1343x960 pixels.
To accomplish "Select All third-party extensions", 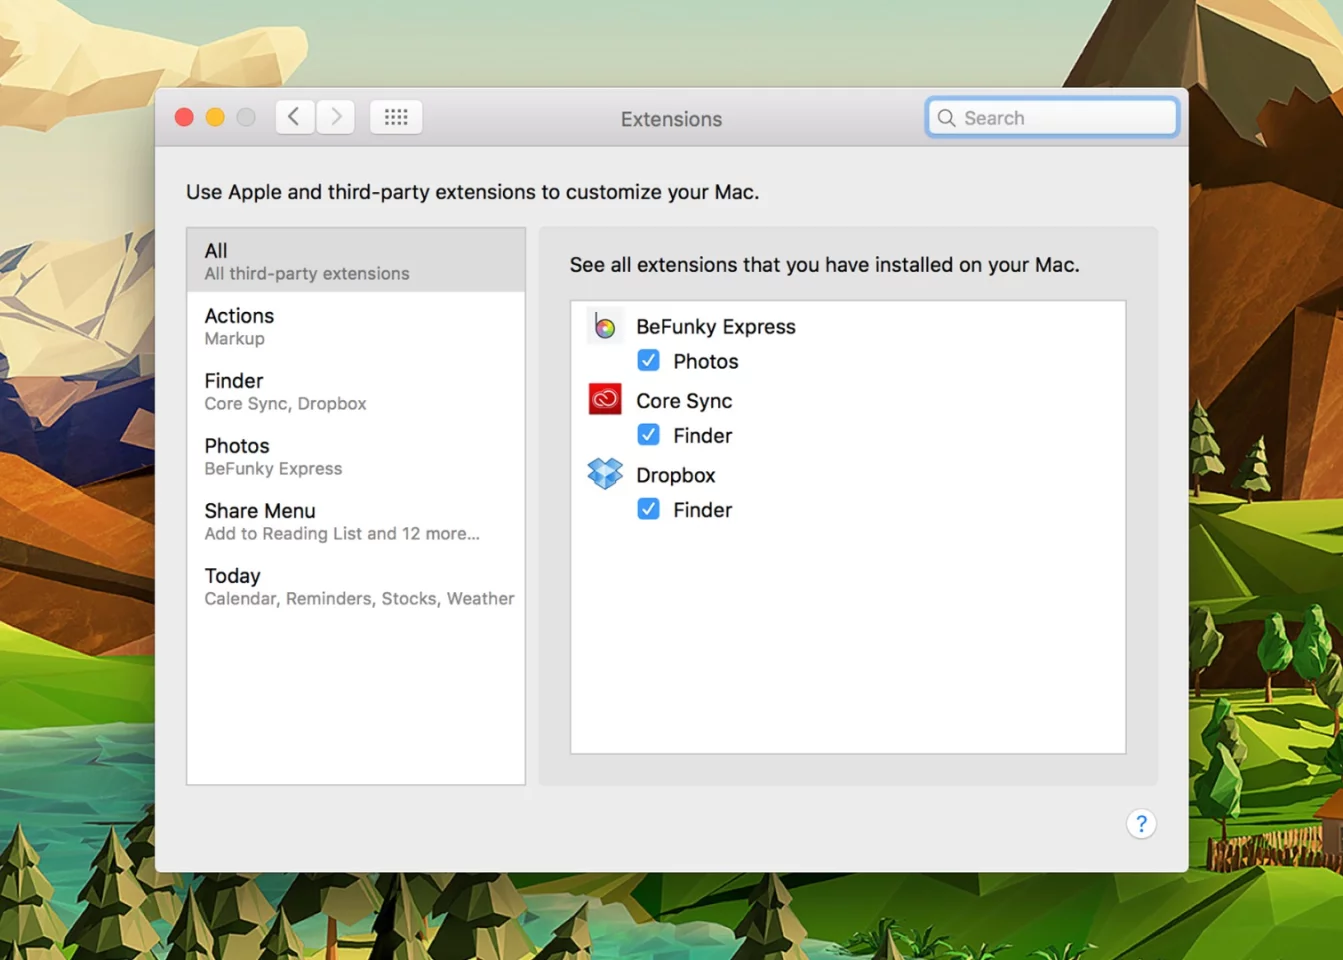I will tap(306, 260).
